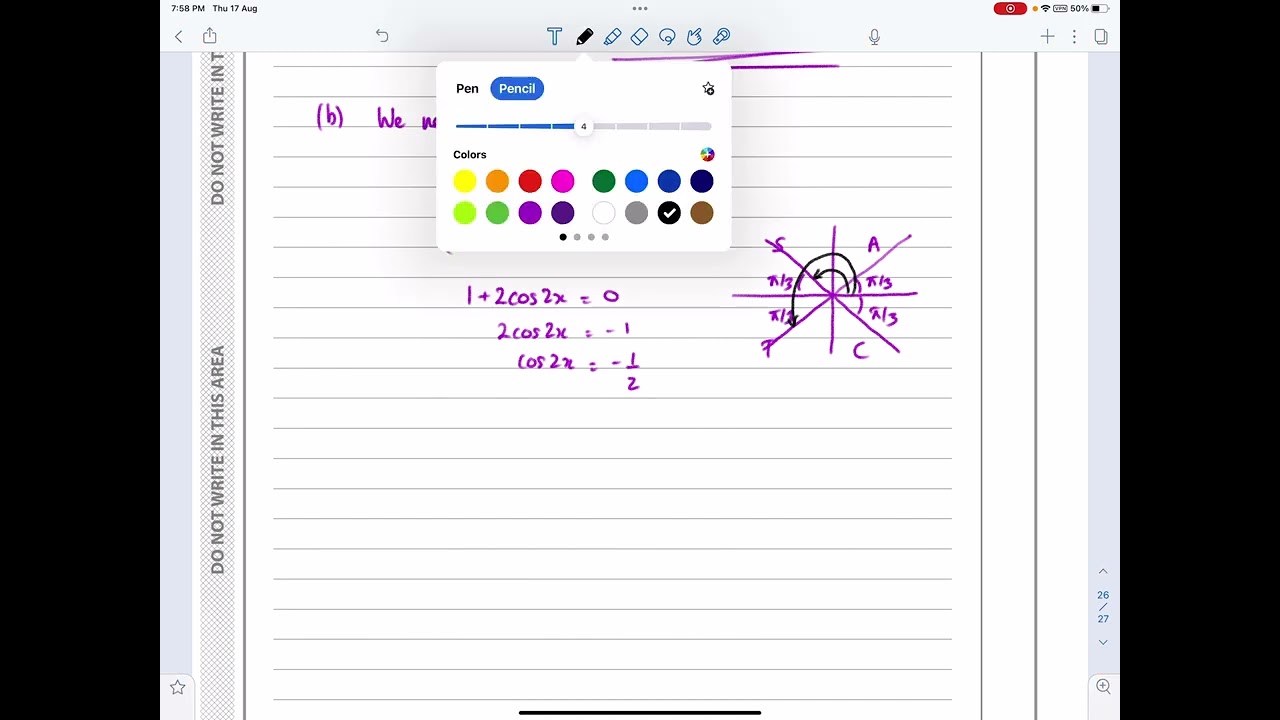This screenshot has height=720, width=1280.
Task: Pick the white color swatch
Action: point(604,213)
